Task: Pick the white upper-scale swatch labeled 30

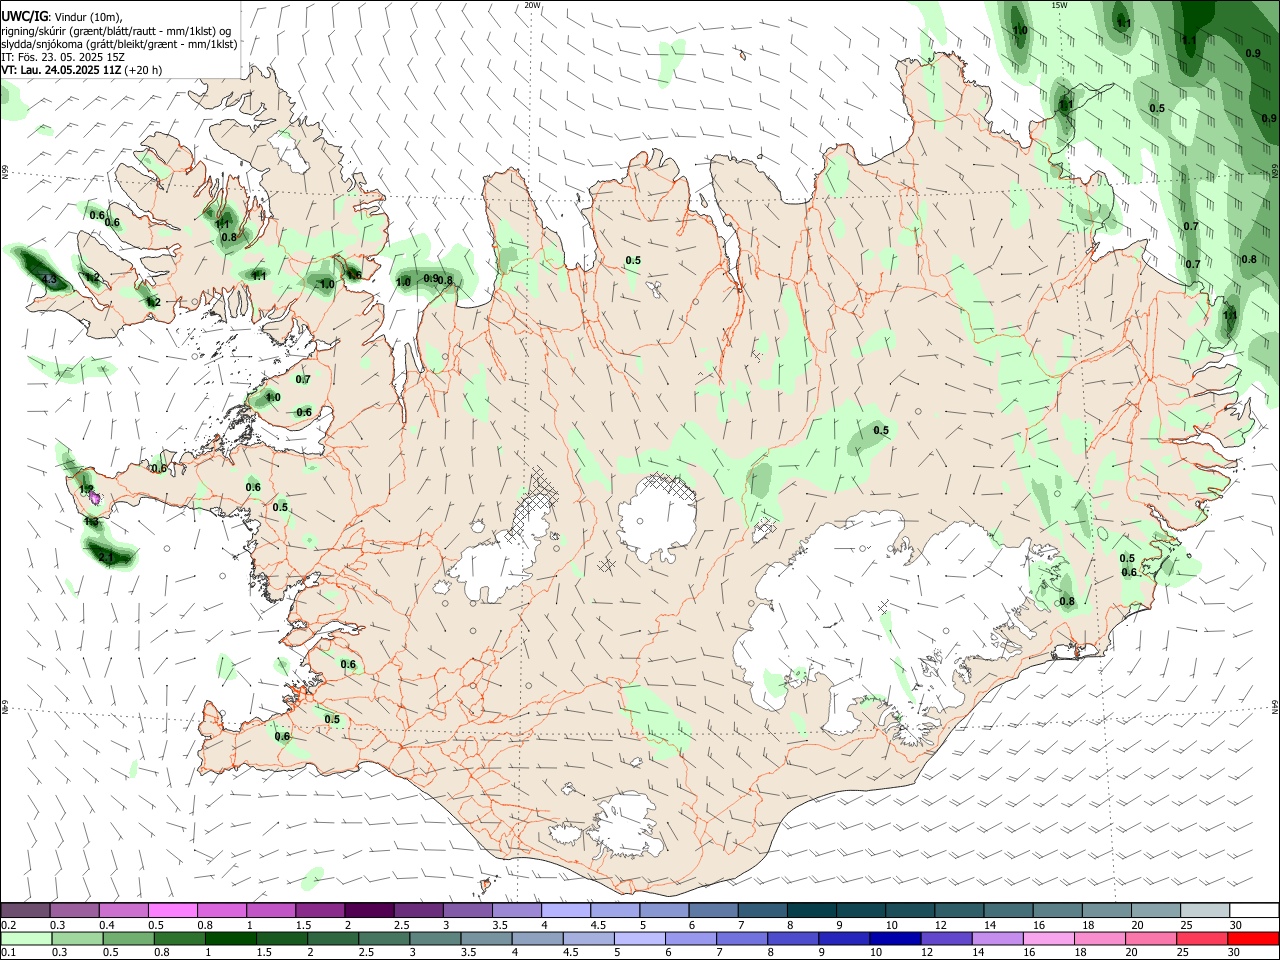Action: click(x=1255, y=910)
